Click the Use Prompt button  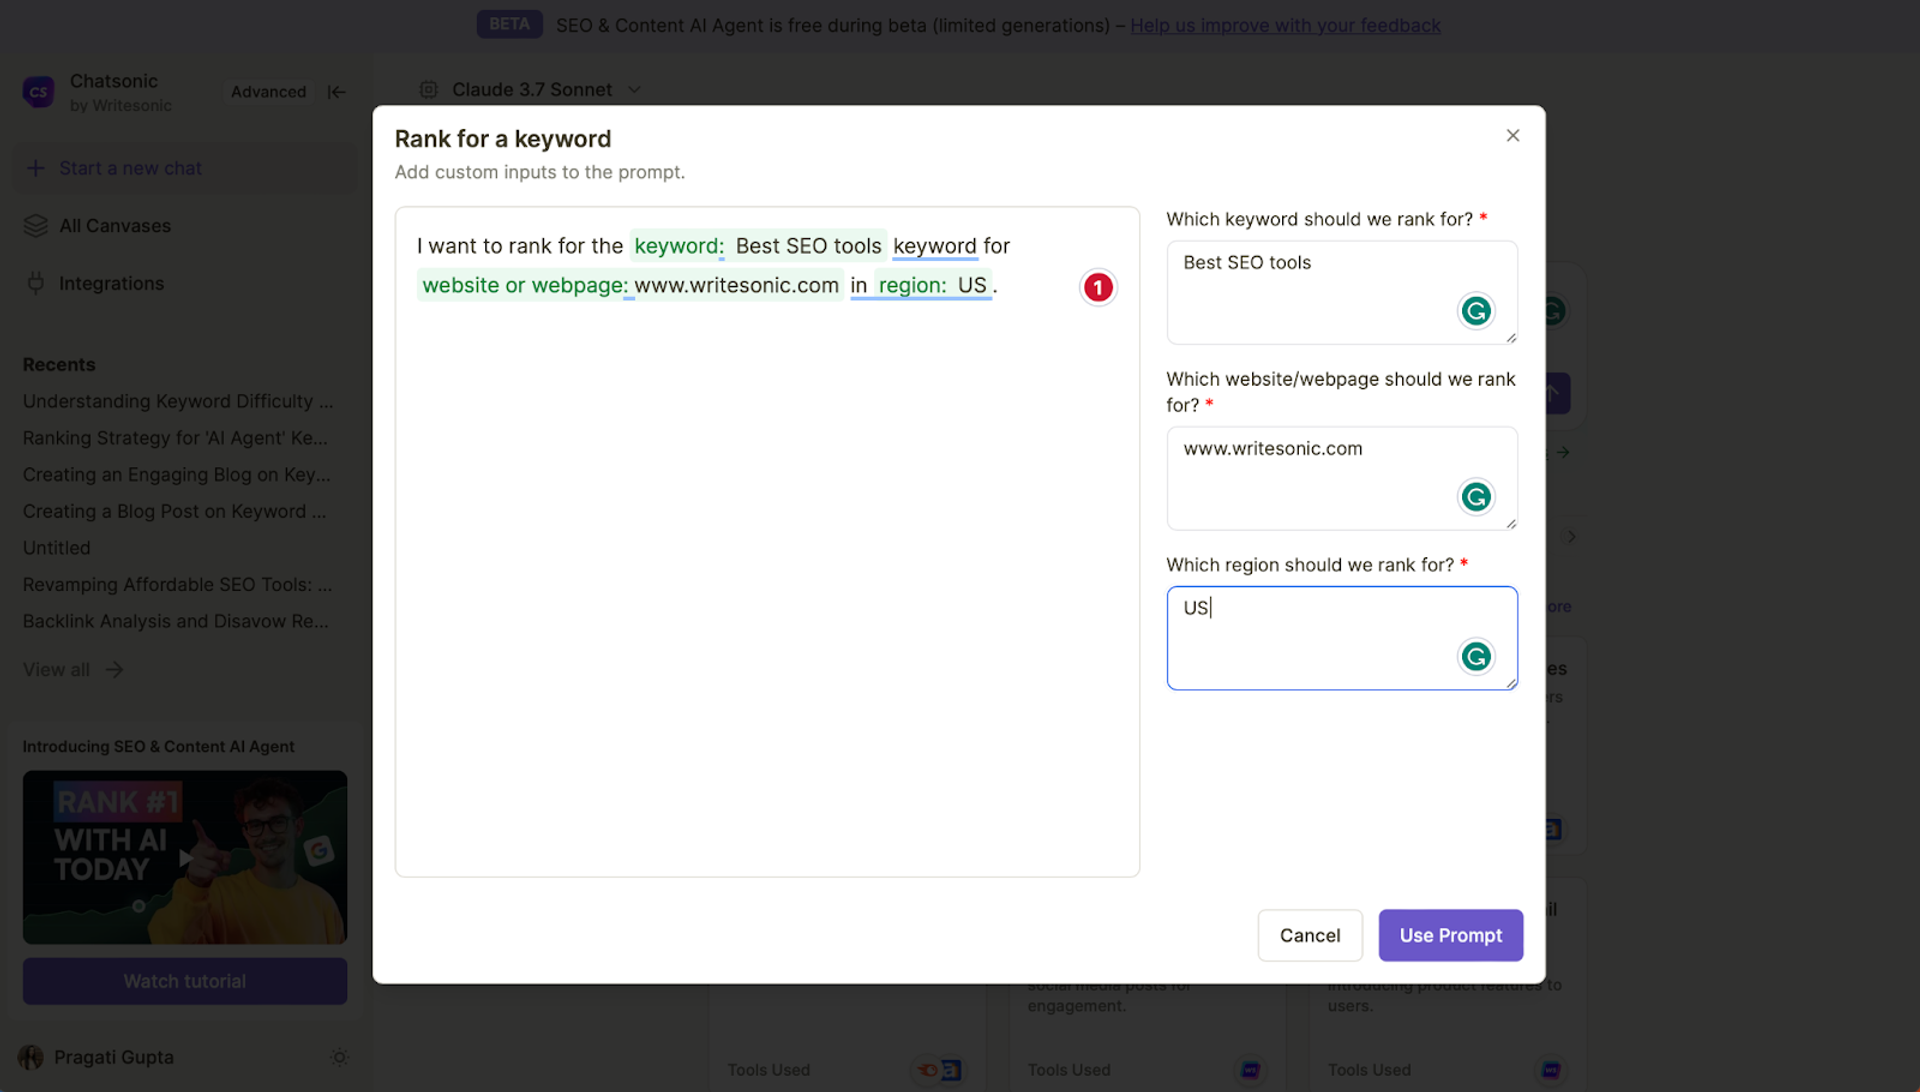[1450, 935]
